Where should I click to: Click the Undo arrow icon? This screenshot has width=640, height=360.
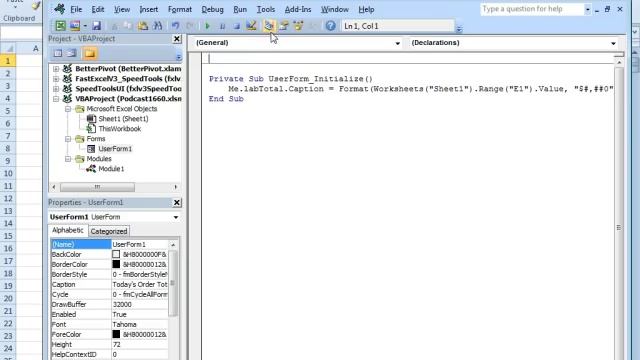[x=176, y=26]
